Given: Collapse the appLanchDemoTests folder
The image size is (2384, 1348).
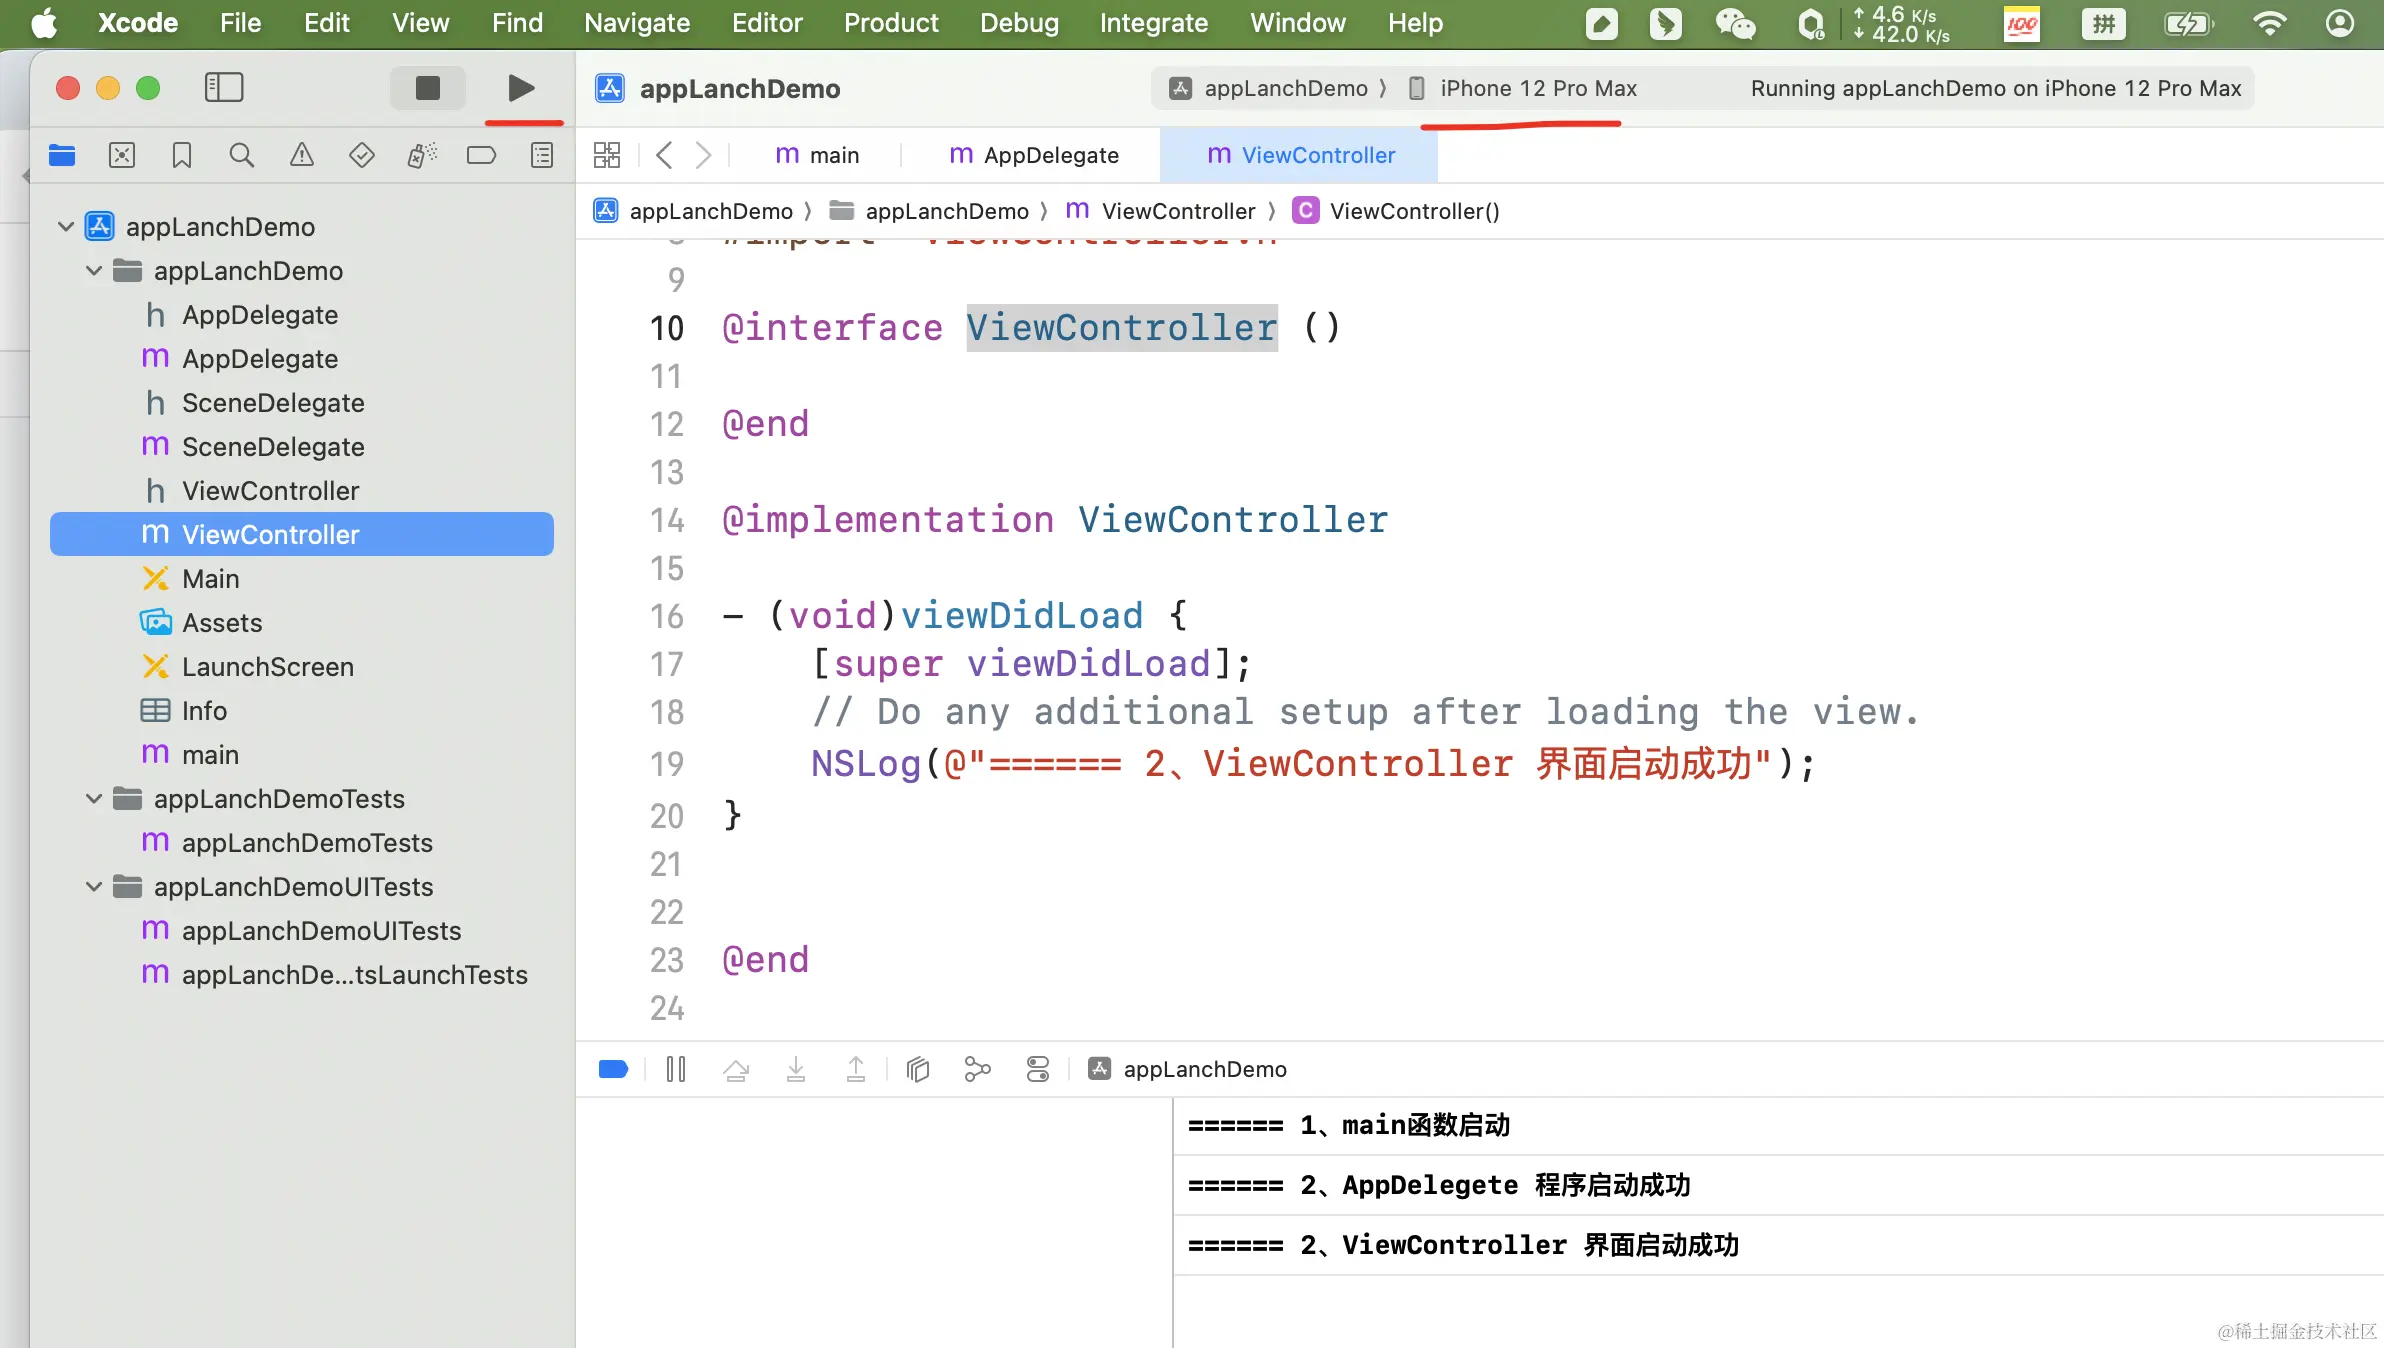Looking at the screenshot, I should click(x=94, y=799).
